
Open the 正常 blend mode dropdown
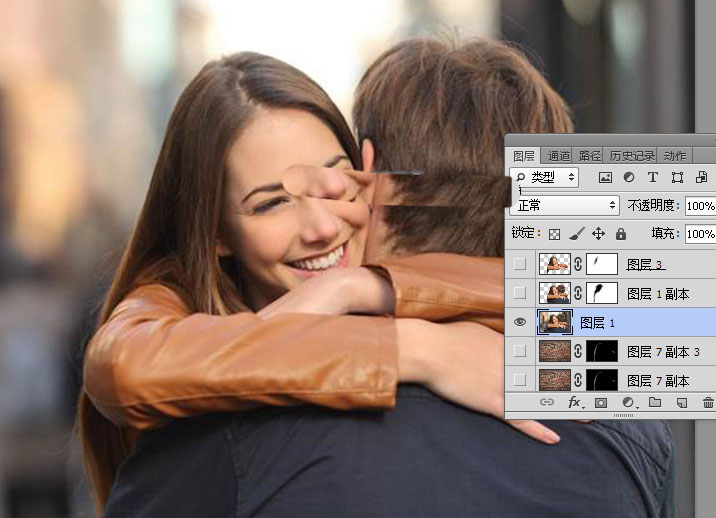click(x=565, y=206)
